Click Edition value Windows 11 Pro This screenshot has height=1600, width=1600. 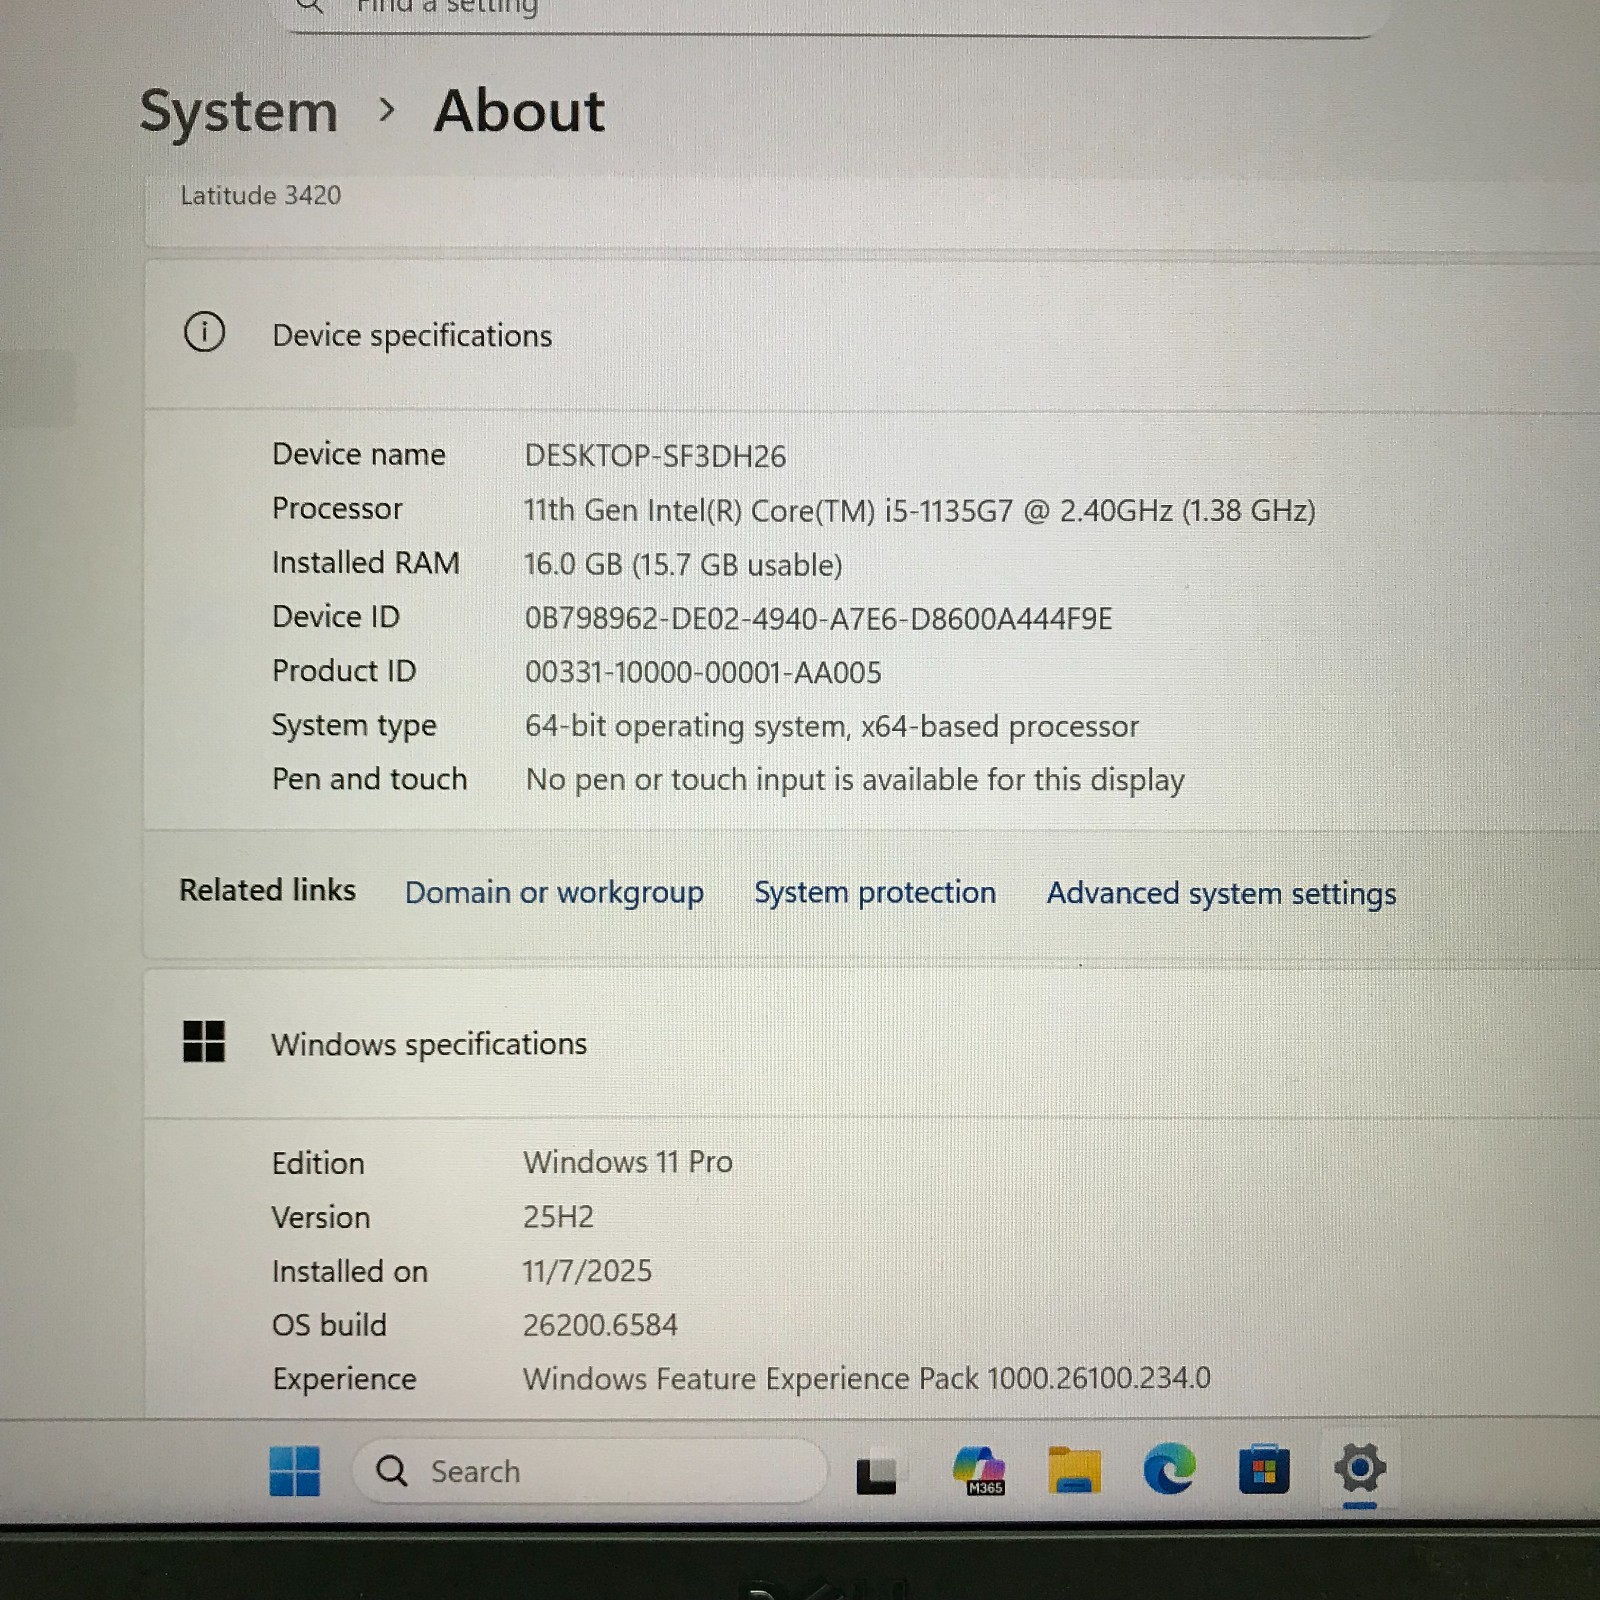(628, 1162)
